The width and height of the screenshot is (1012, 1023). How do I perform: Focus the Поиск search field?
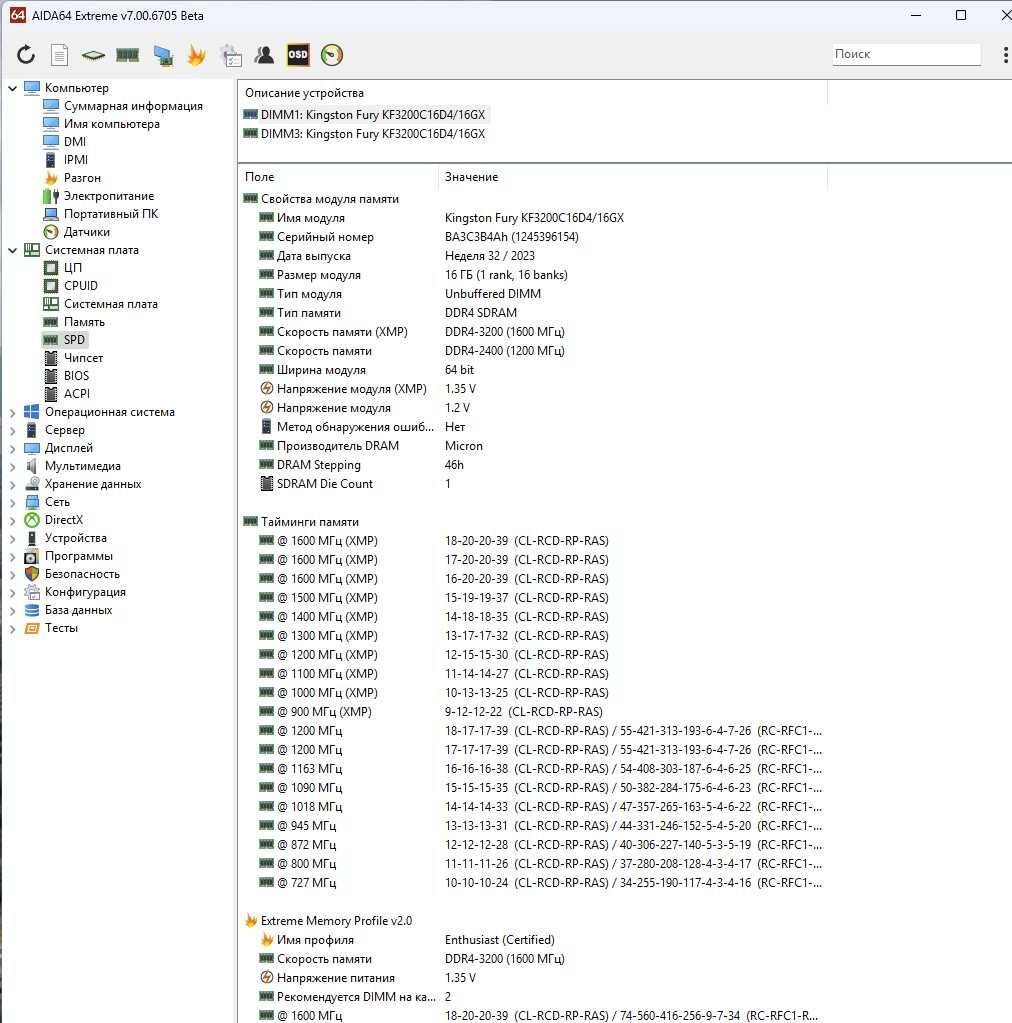[906, 54]
